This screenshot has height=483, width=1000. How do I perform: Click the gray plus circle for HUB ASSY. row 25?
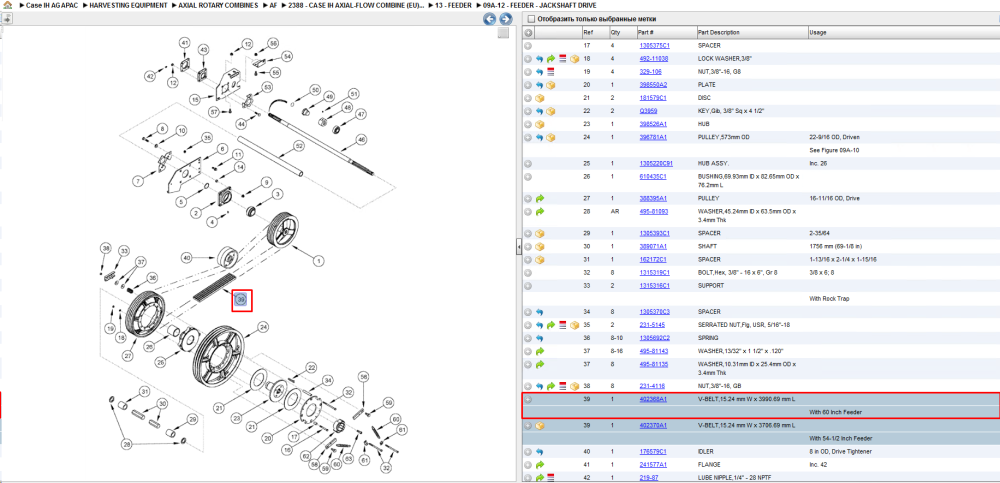click(528, 163)
